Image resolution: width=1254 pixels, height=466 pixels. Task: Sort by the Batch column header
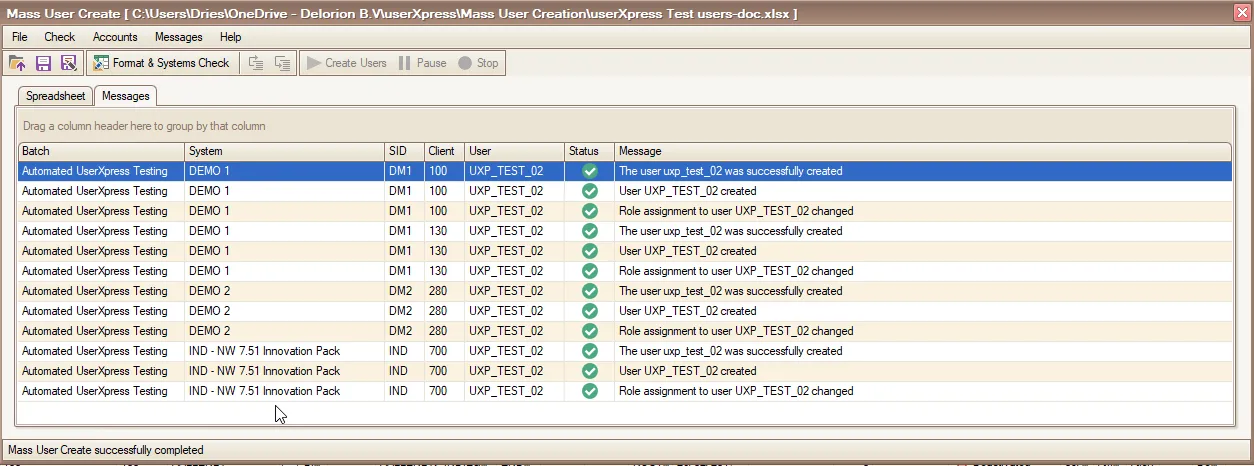pos(101,151)
